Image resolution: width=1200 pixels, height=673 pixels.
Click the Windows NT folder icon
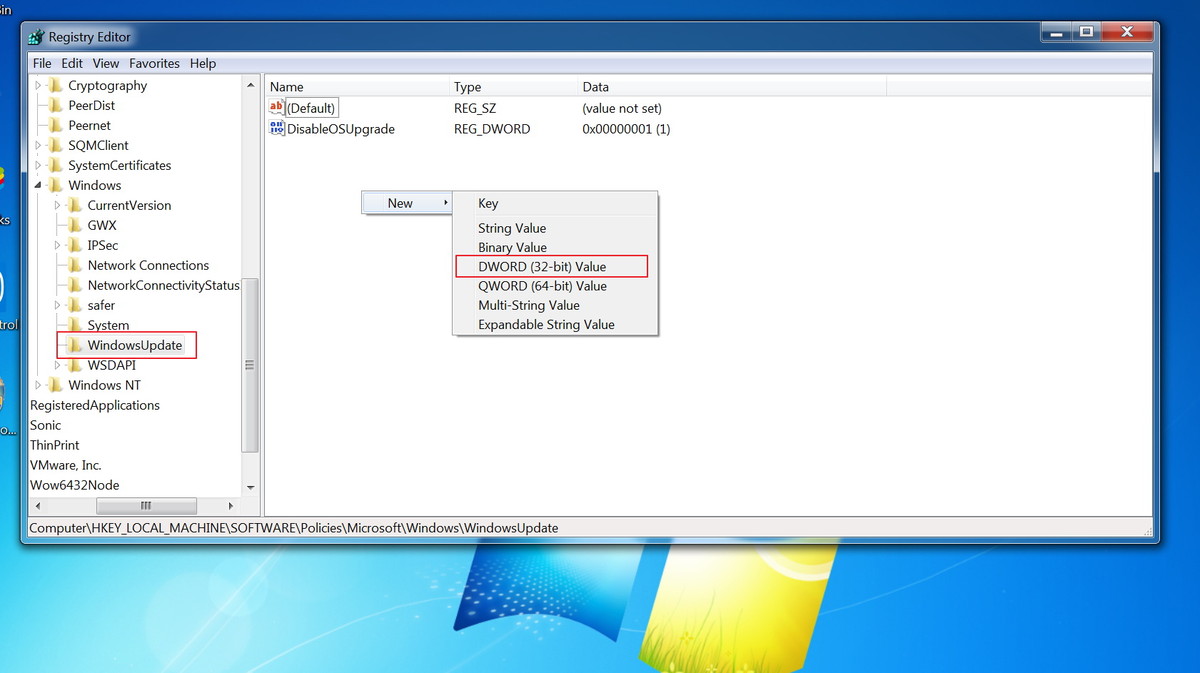pyautogui.click(x=56, y=386)
